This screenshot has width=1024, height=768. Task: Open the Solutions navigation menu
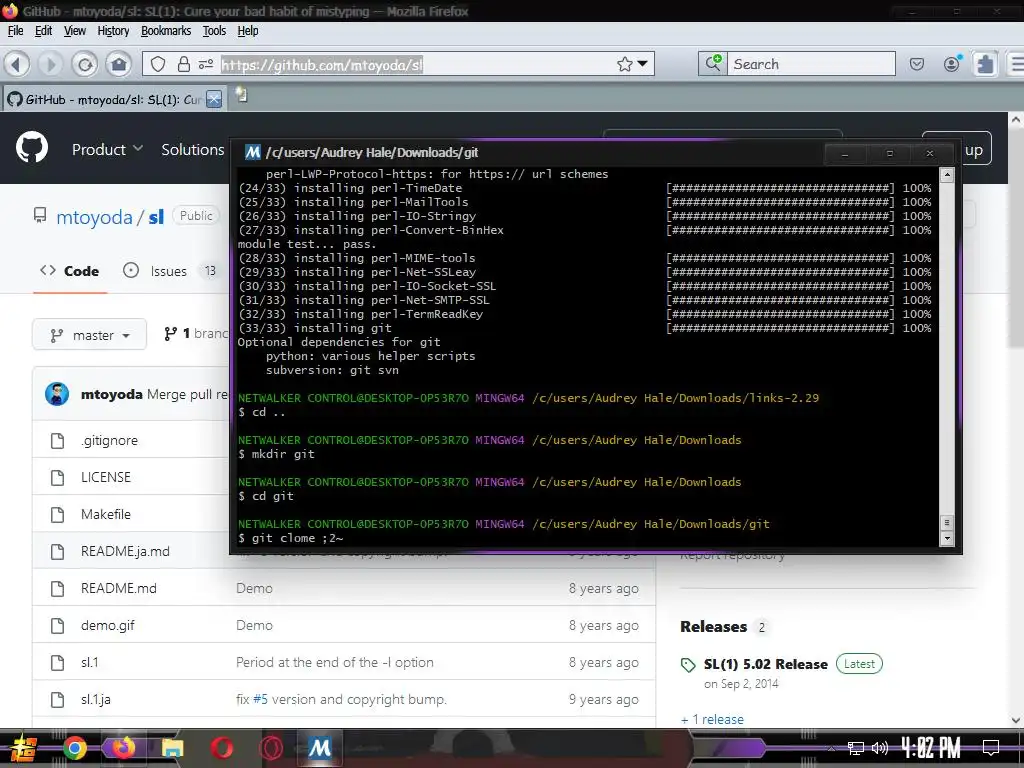point(193,150)
